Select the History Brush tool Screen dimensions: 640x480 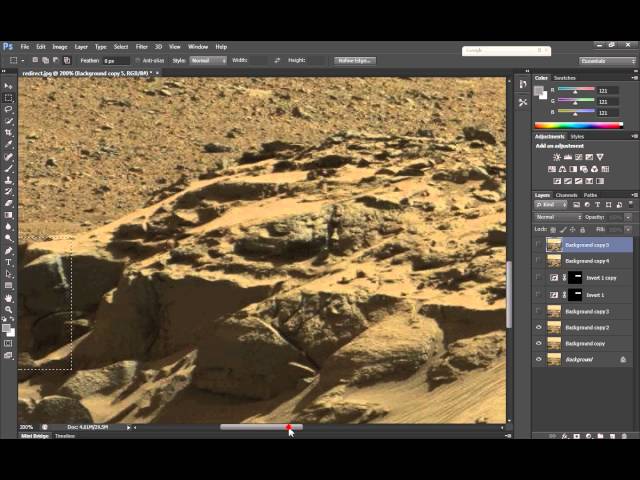point(8,191)
